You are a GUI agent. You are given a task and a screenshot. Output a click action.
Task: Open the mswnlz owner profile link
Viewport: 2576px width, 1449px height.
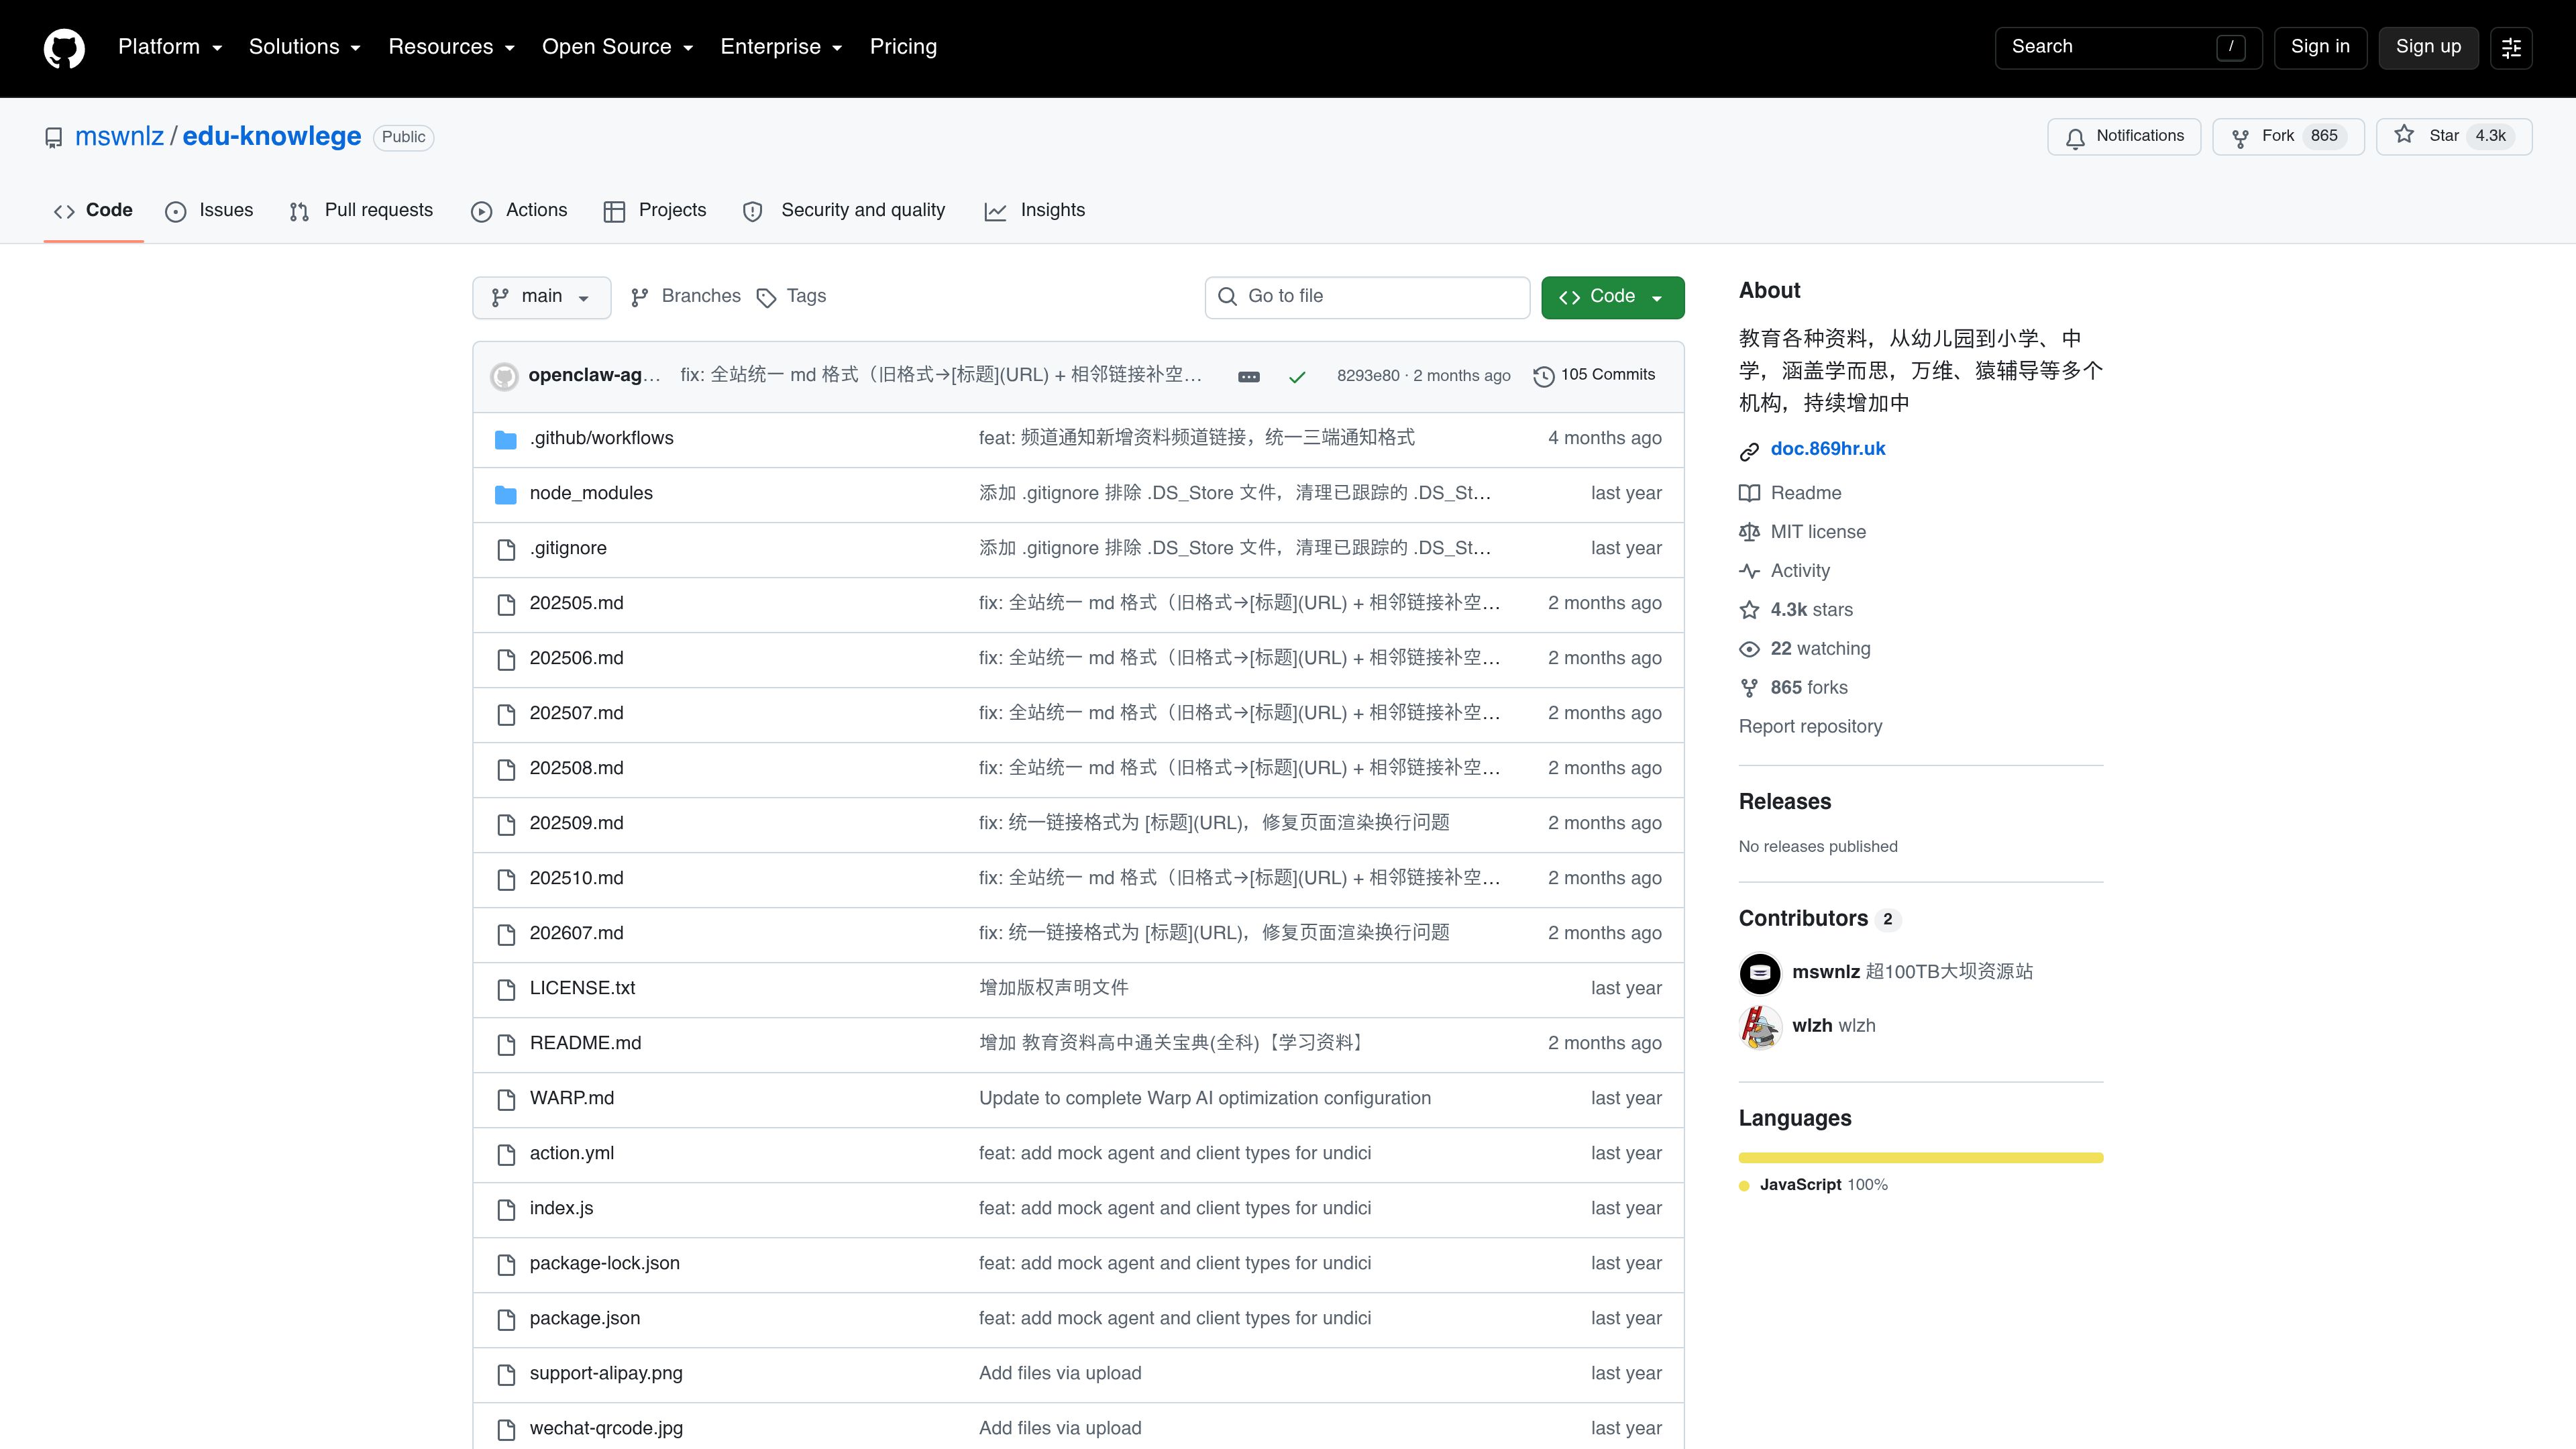pyautogui.click(x=119, y=137)
